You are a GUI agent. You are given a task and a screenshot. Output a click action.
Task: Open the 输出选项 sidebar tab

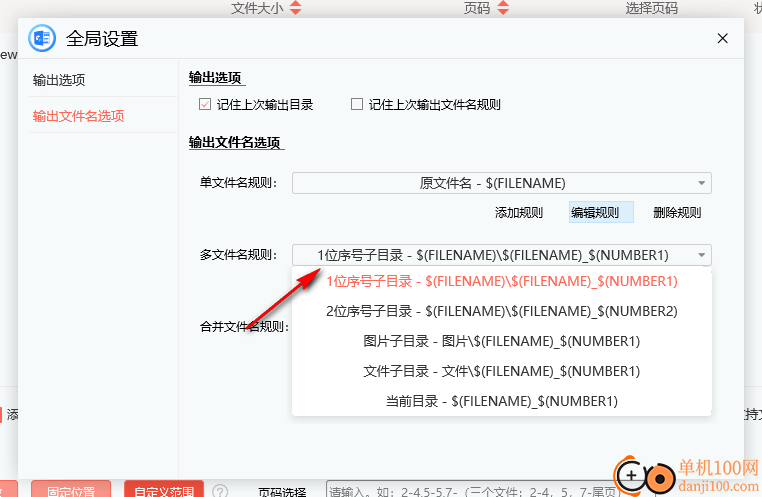[103, 80]
